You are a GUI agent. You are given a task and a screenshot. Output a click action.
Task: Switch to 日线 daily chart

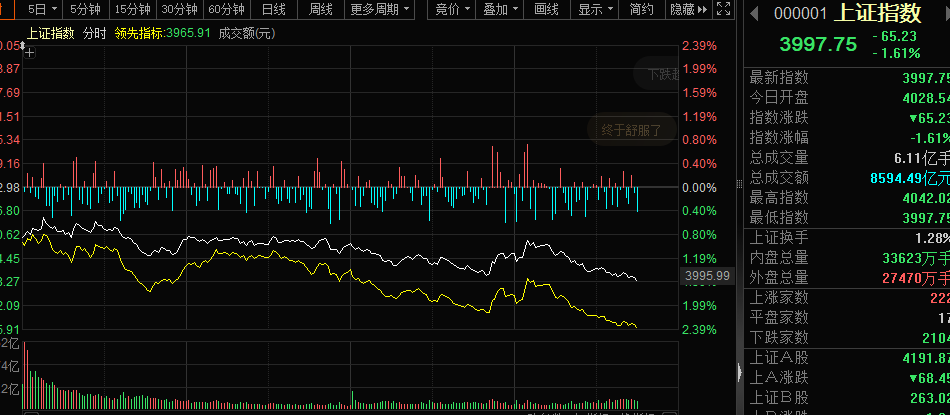pyautogui.click(x=273, y=10)
